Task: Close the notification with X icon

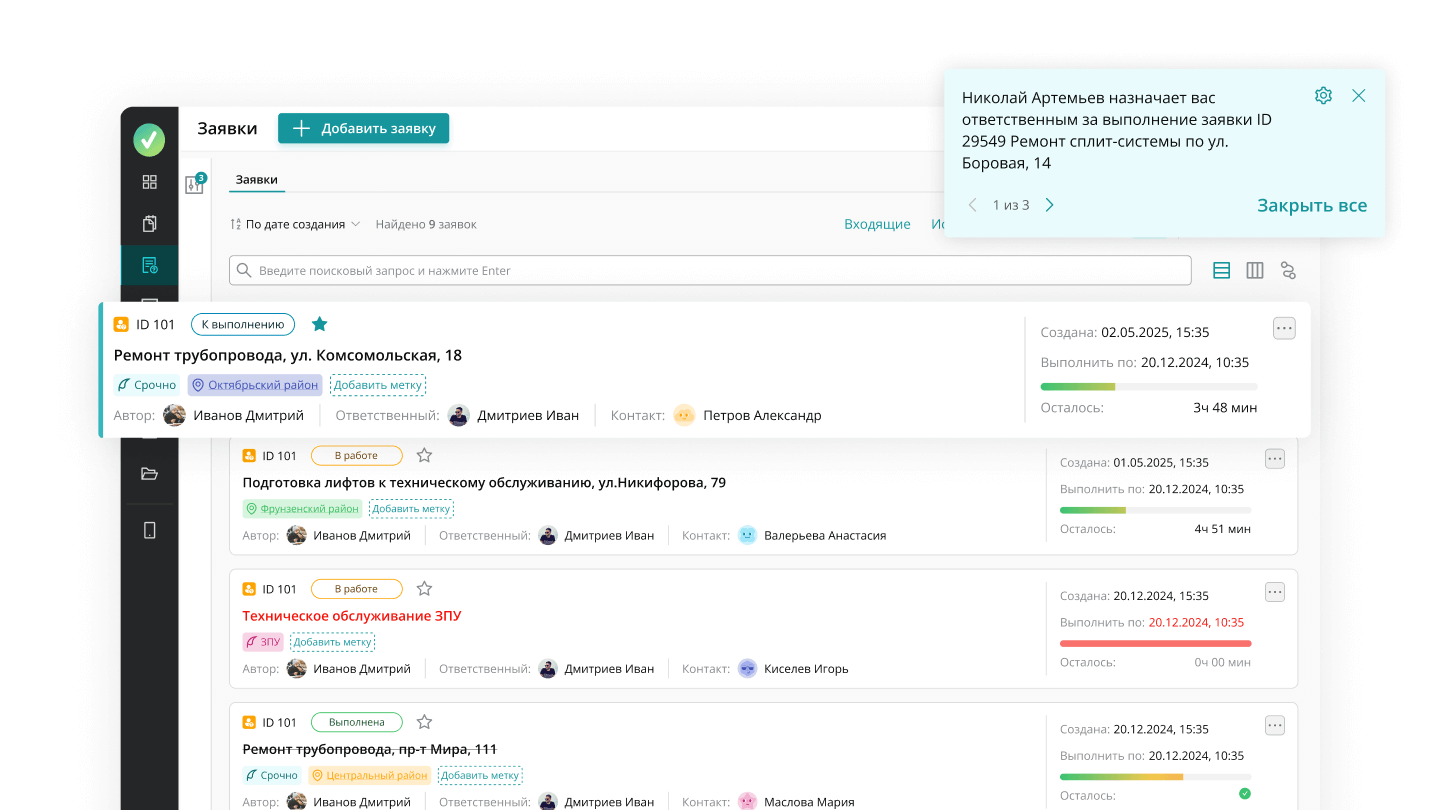Action: (1358, 96)
